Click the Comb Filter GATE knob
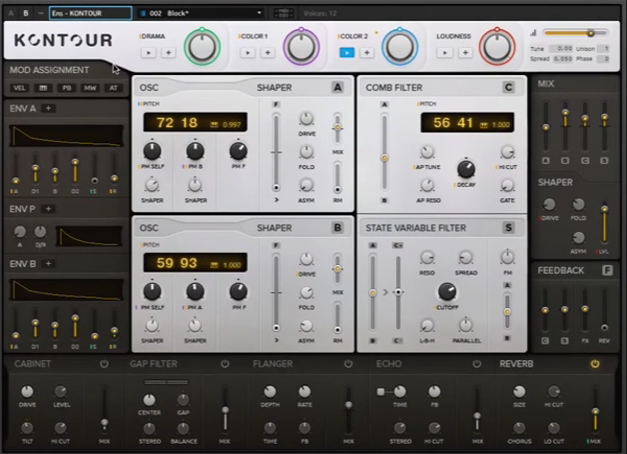 (507, 186)
